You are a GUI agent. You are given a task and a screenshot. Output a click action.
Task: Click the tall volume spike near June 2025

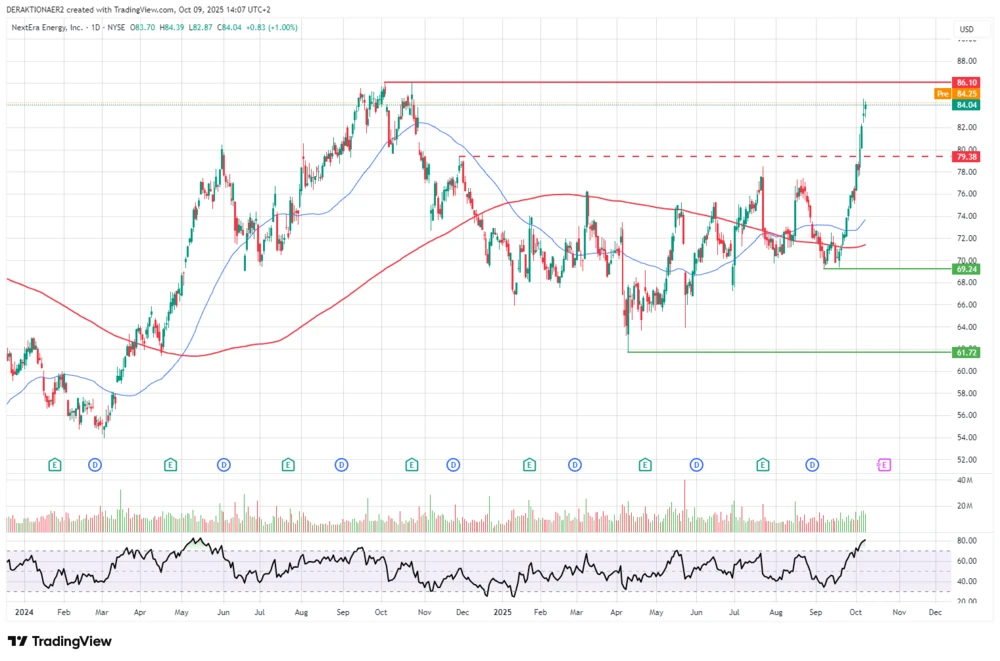coord(685,505)
